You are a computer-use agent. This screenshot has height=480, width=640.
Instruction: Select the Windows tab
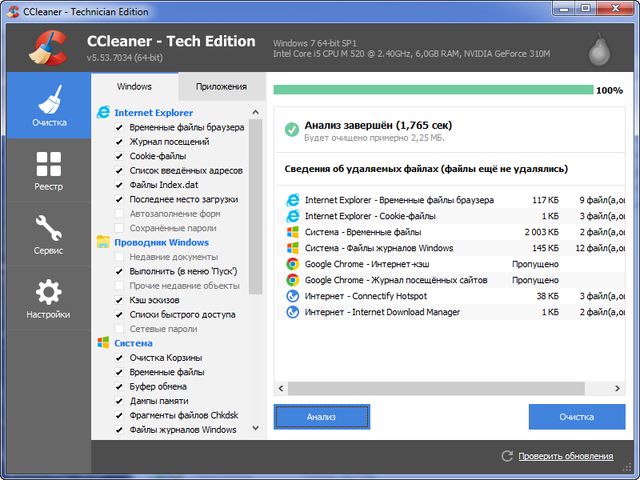(134, 87)
